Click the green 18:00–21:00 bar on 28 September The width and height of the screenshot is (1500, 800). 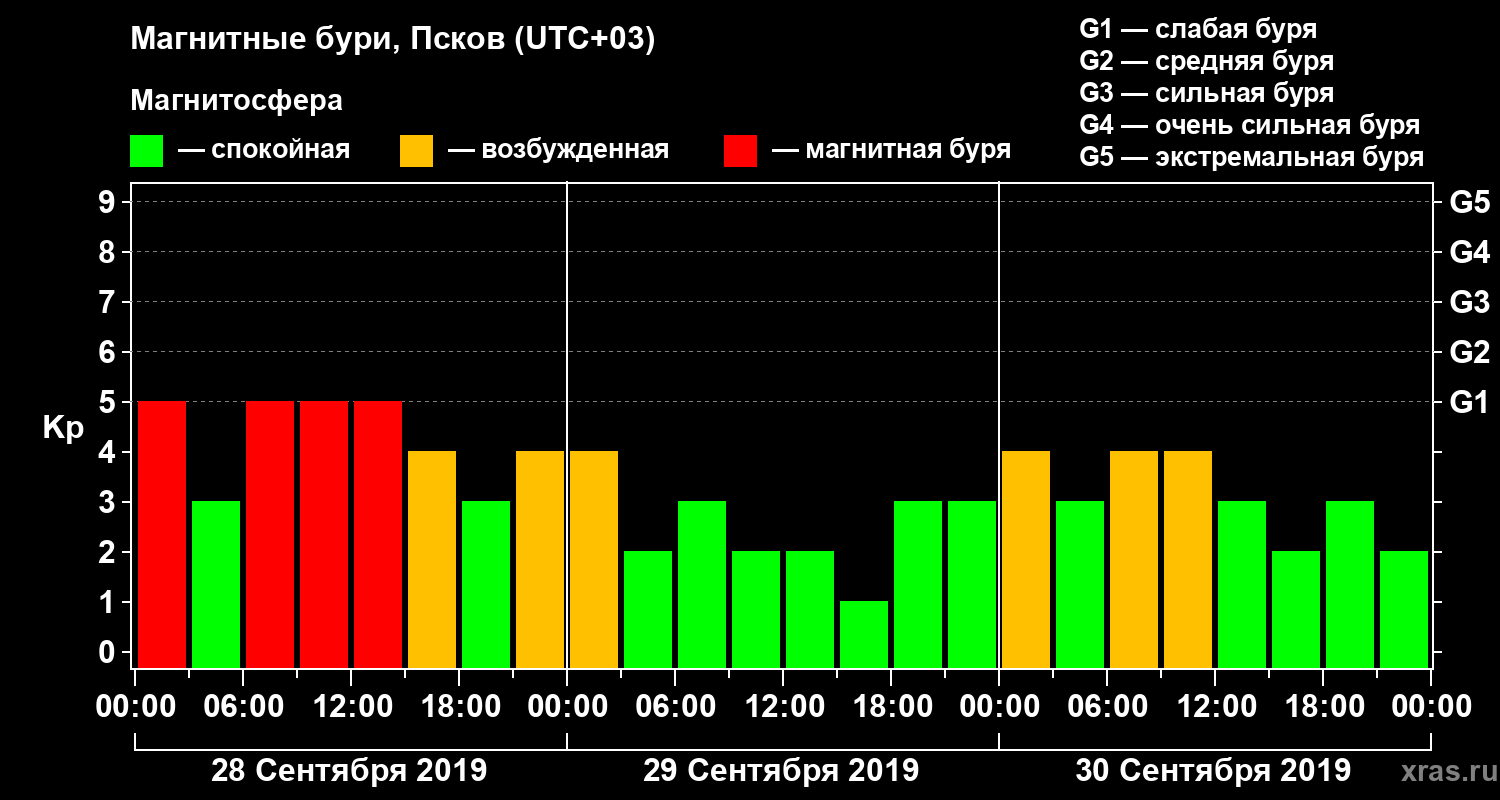tap(486, 584)
